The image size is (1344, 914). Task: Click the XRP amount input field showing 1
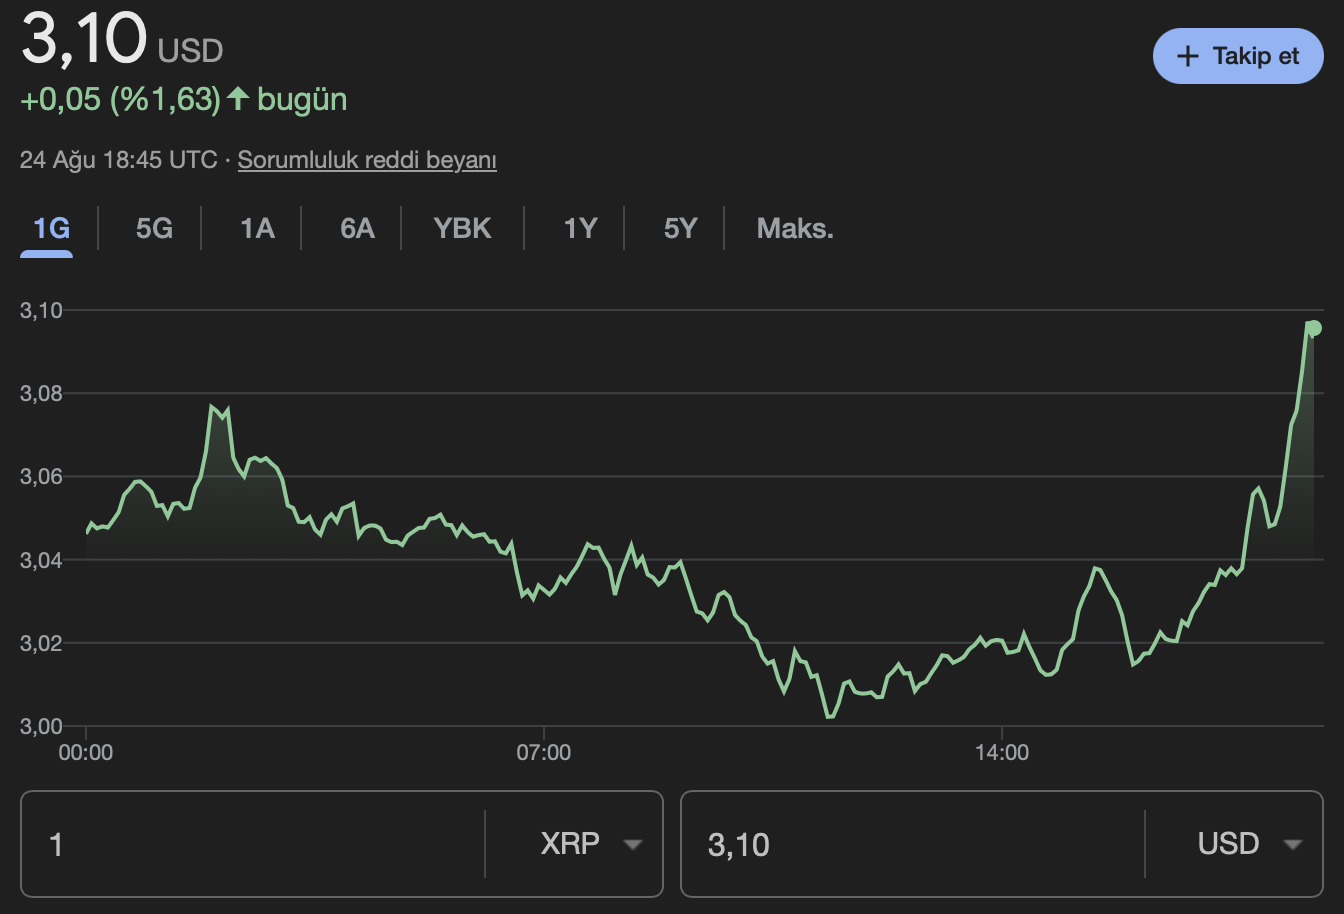click(253, 844)
